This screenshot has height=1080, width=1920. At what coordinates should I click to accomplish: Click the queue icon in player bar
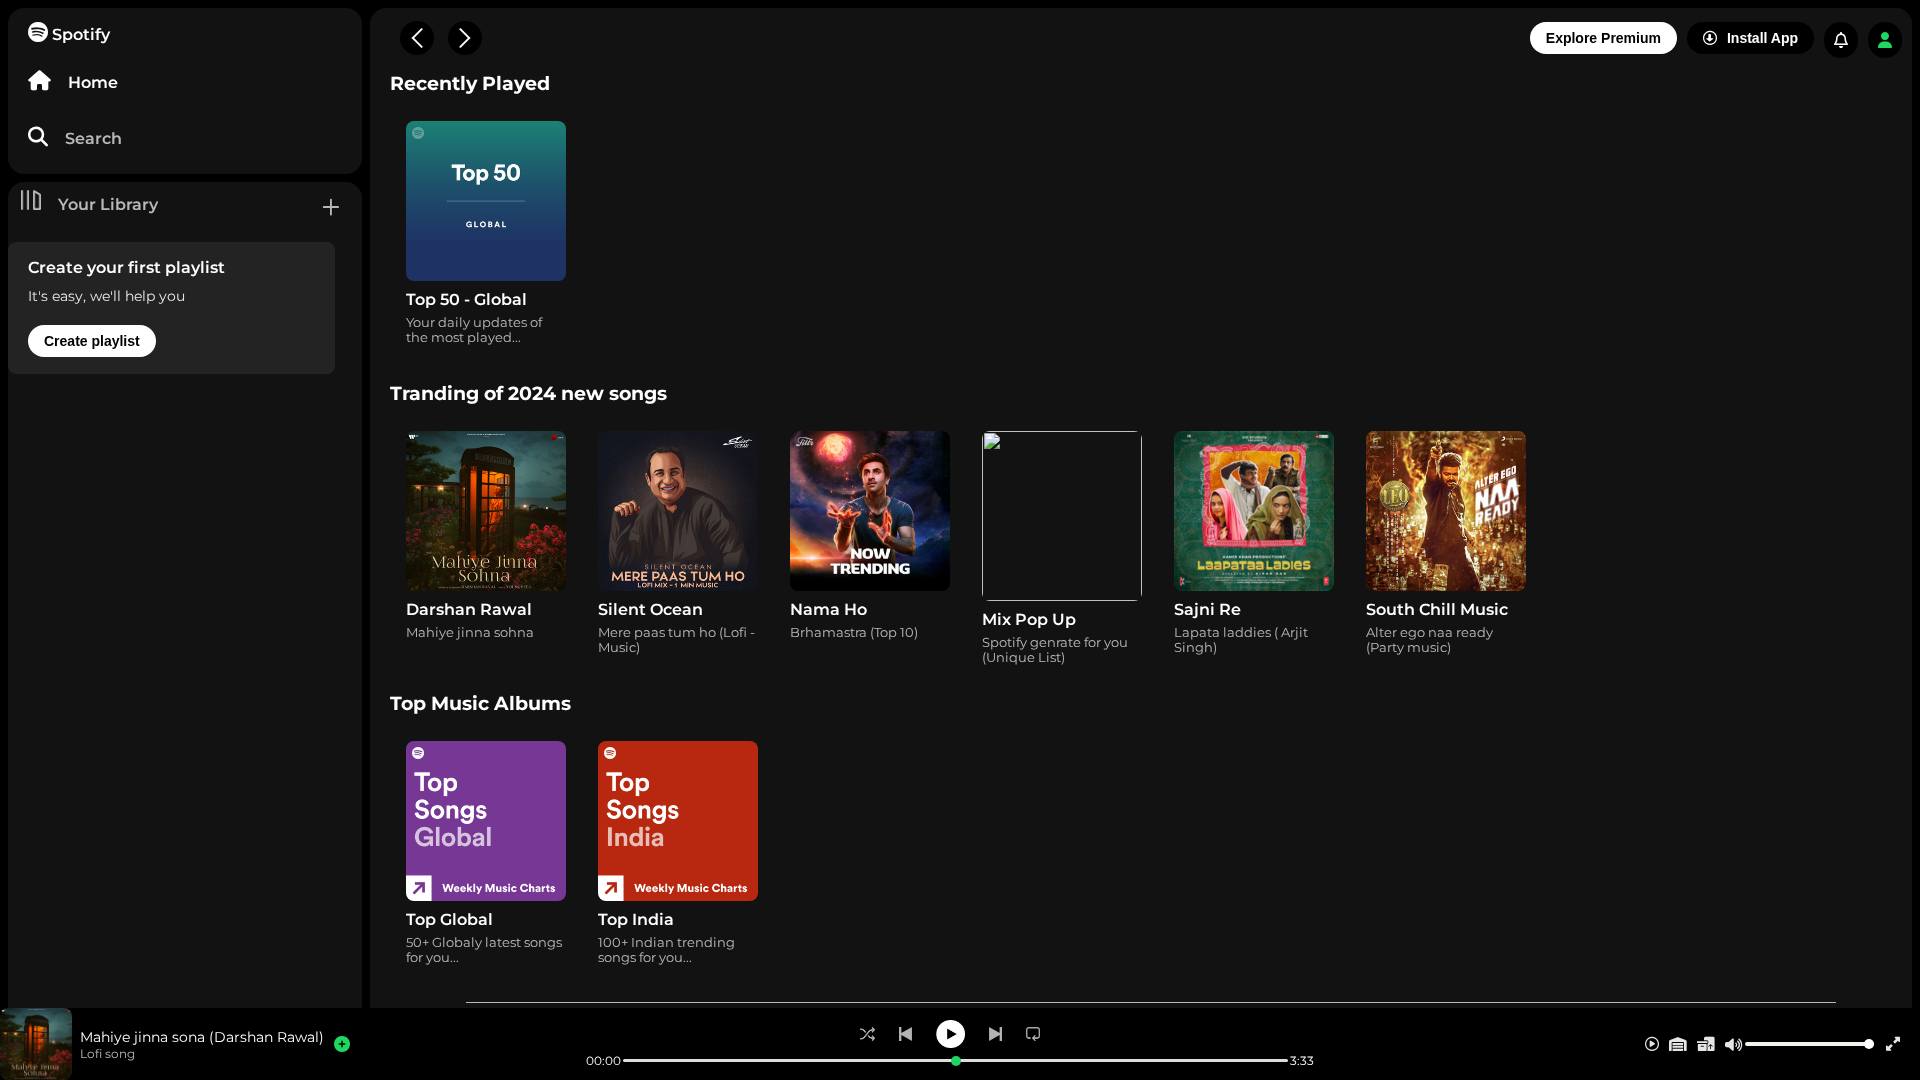1678,1044
